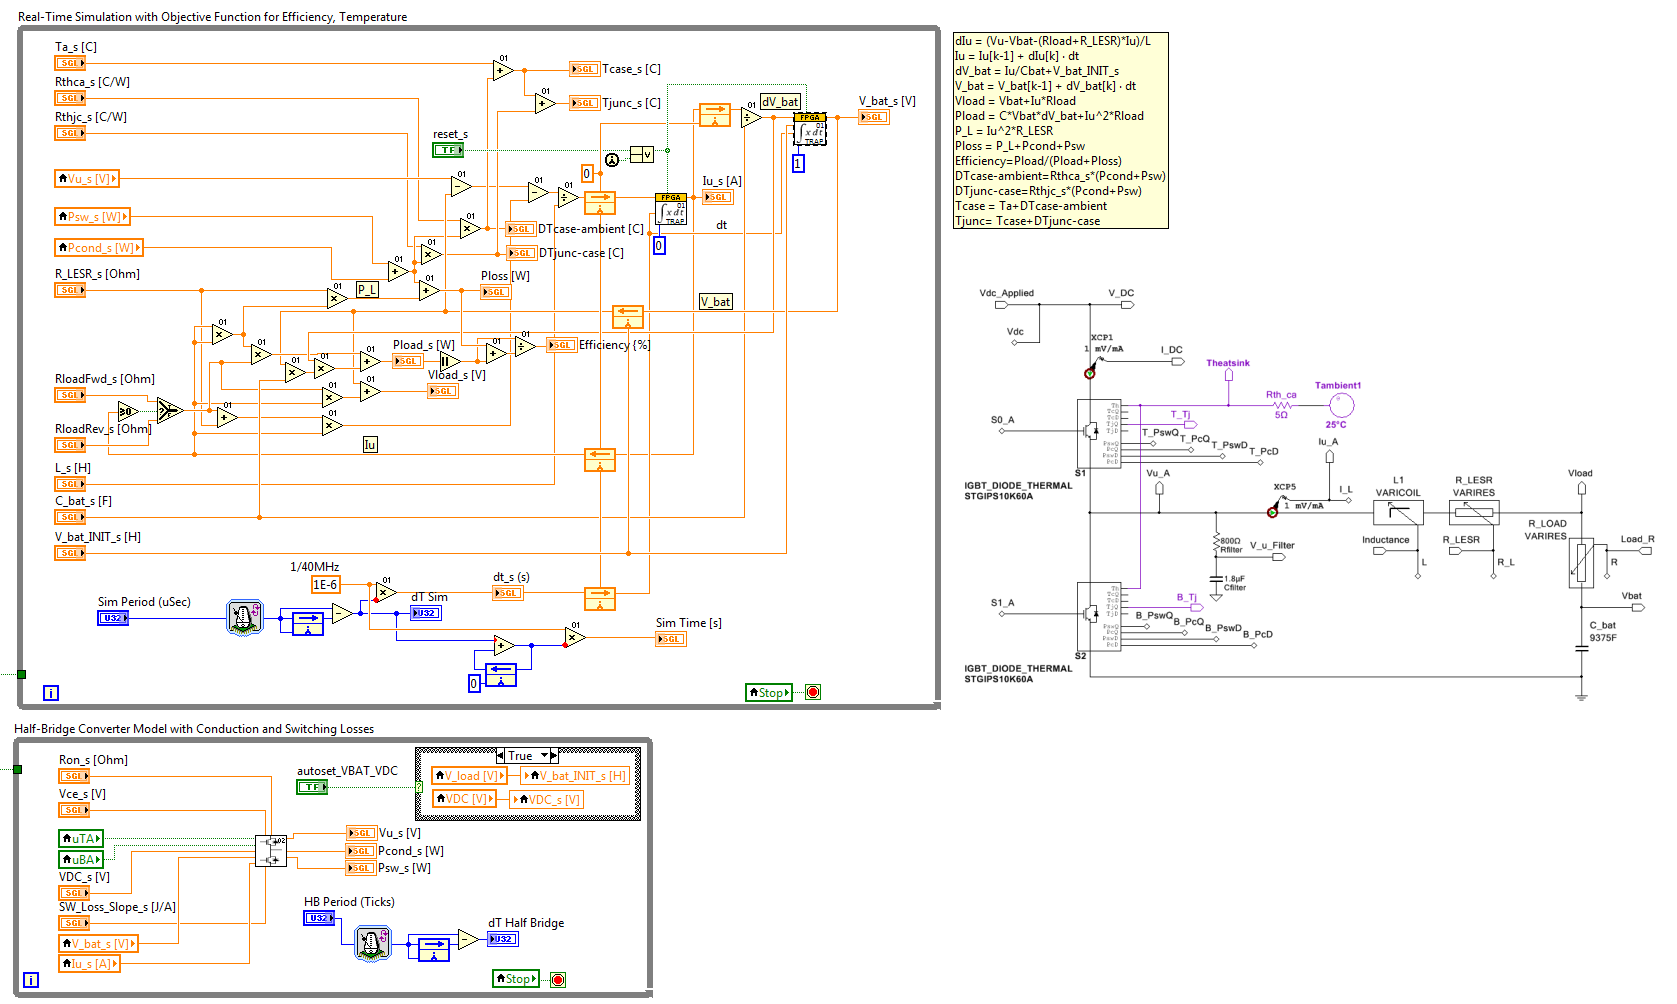Click the HB Period (Ticks) U32 control
Image resolution: width=1677 pixels, height=1004 pixels.
[x=319, y=918]
